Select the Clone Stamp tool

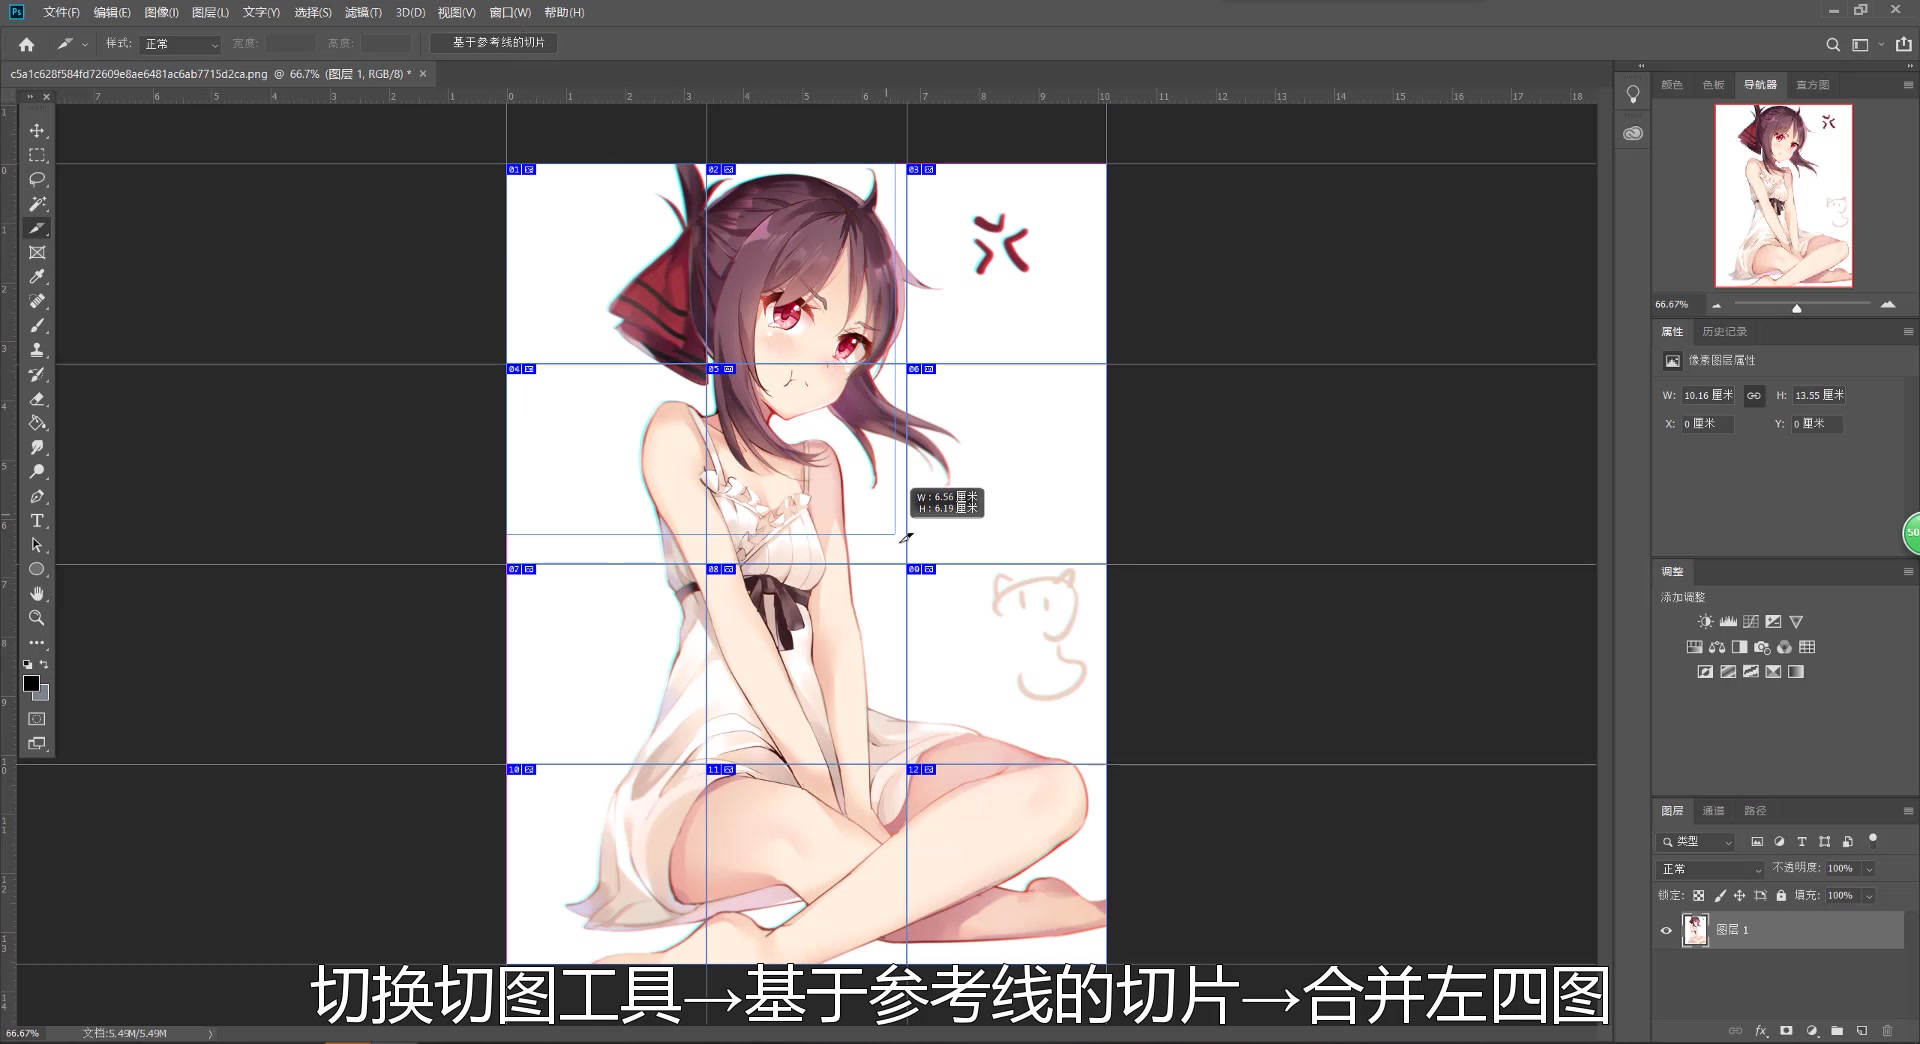(37, 350)
